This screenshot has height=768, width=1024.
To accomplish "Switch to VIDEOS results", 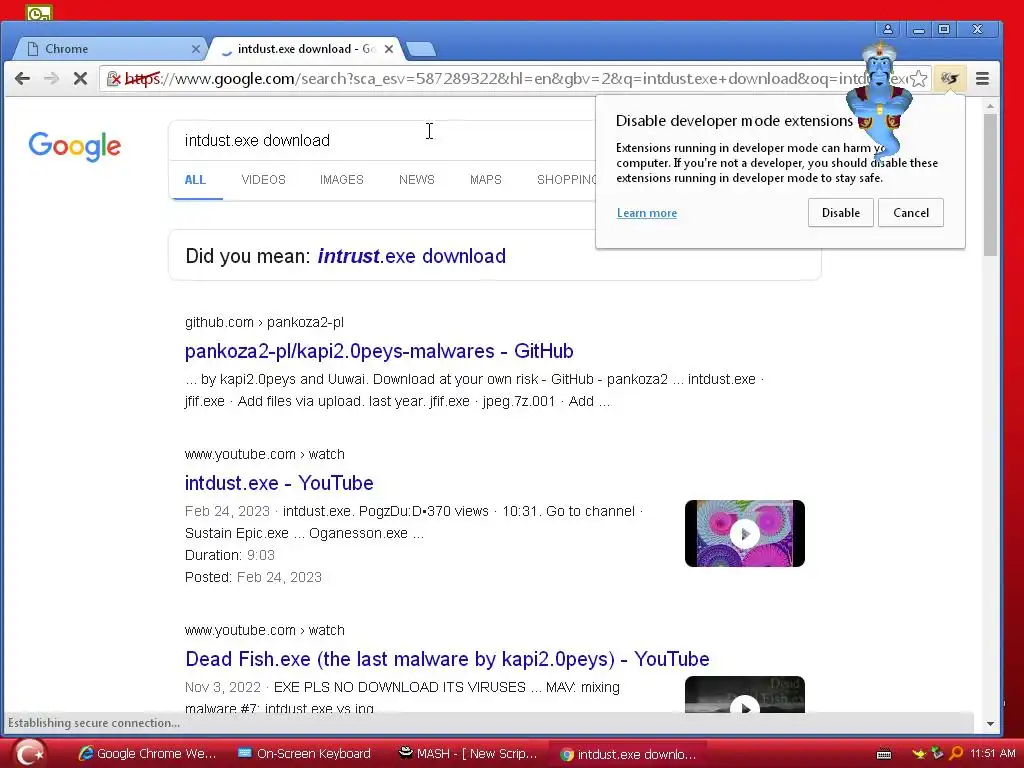I will coord(263,180).
